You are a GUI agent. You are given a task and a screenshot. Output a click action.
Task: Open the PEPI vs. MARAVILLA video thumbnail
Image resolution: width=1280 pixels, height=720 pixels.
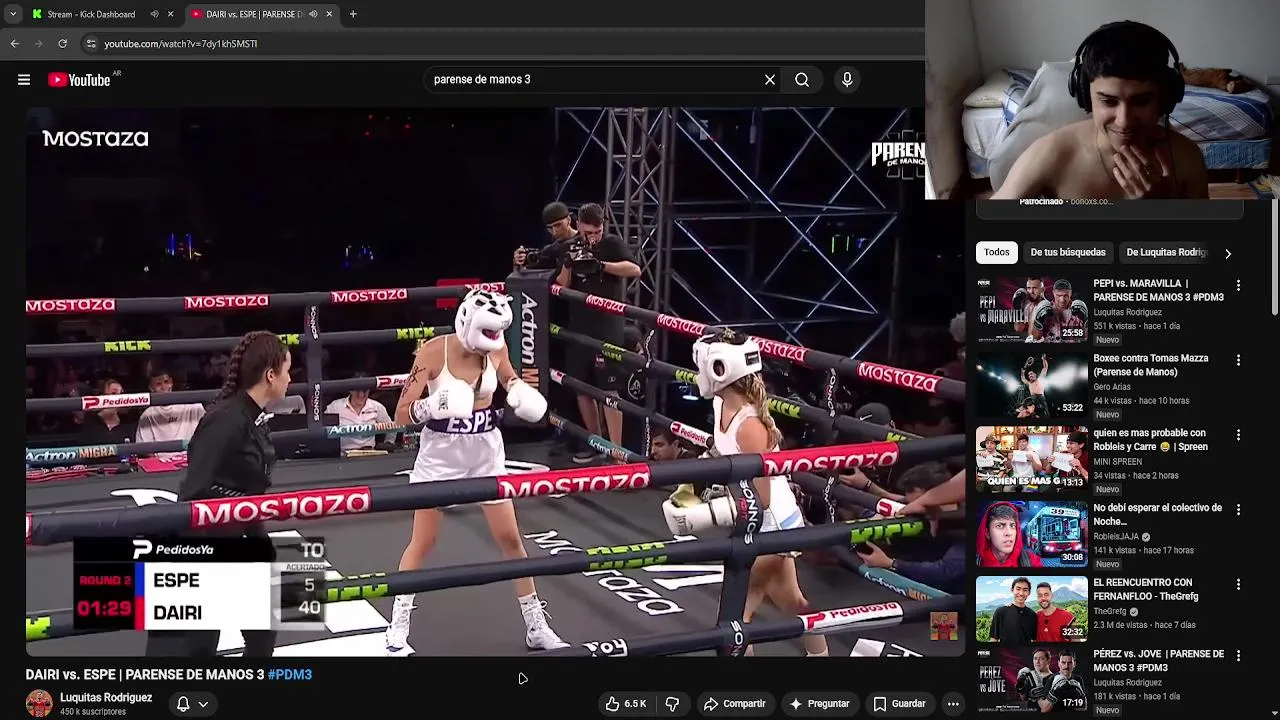pos(1032,310)
